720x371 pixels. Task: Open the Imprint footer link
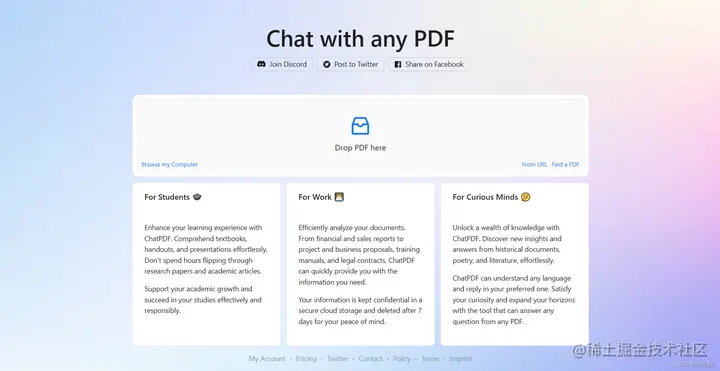coord(461,359)
